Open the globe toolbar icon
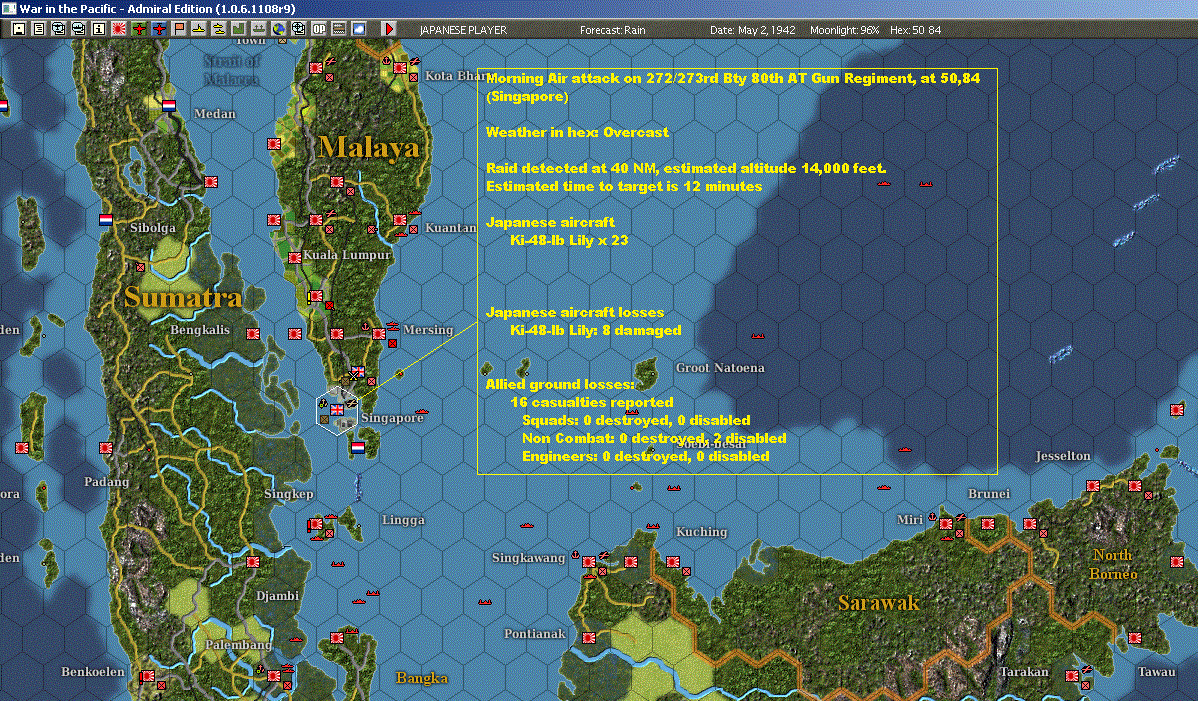The image size is (1198, 701). (x=278, y=29)
